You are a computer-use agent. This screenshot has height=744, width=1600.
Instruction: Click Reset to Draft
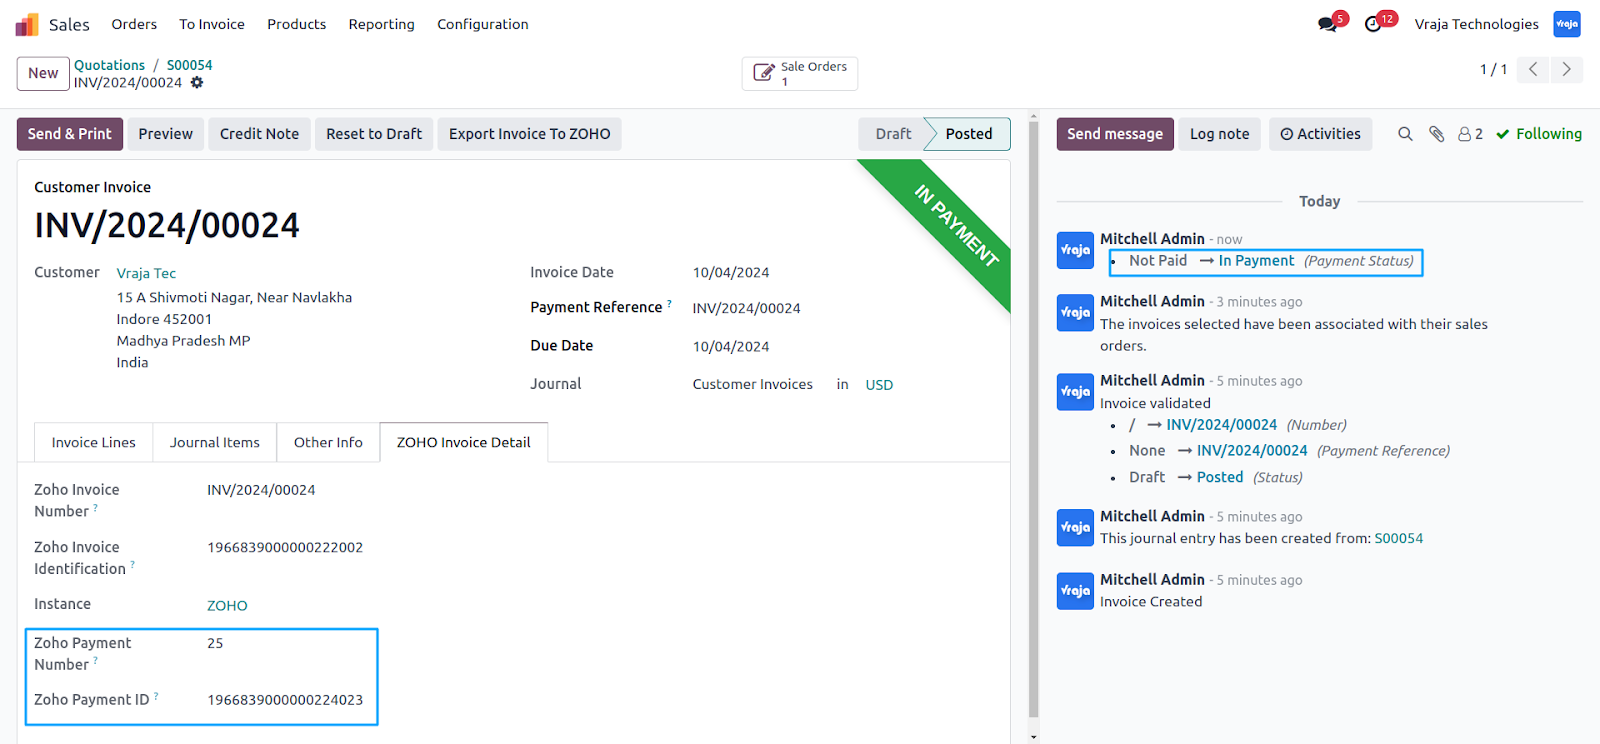click(374, 134)
